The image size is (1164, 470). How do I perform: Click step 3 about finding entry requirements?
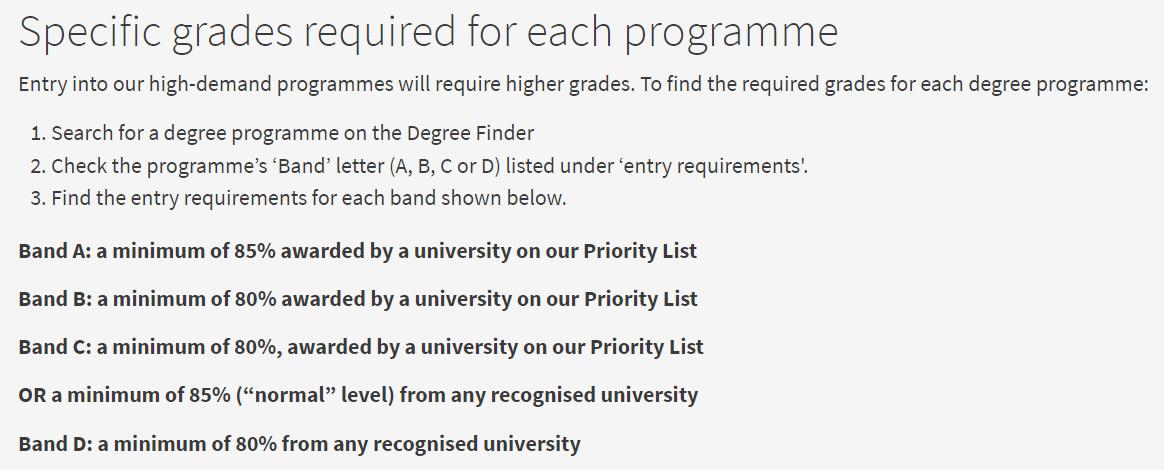(x=298, y=199)
